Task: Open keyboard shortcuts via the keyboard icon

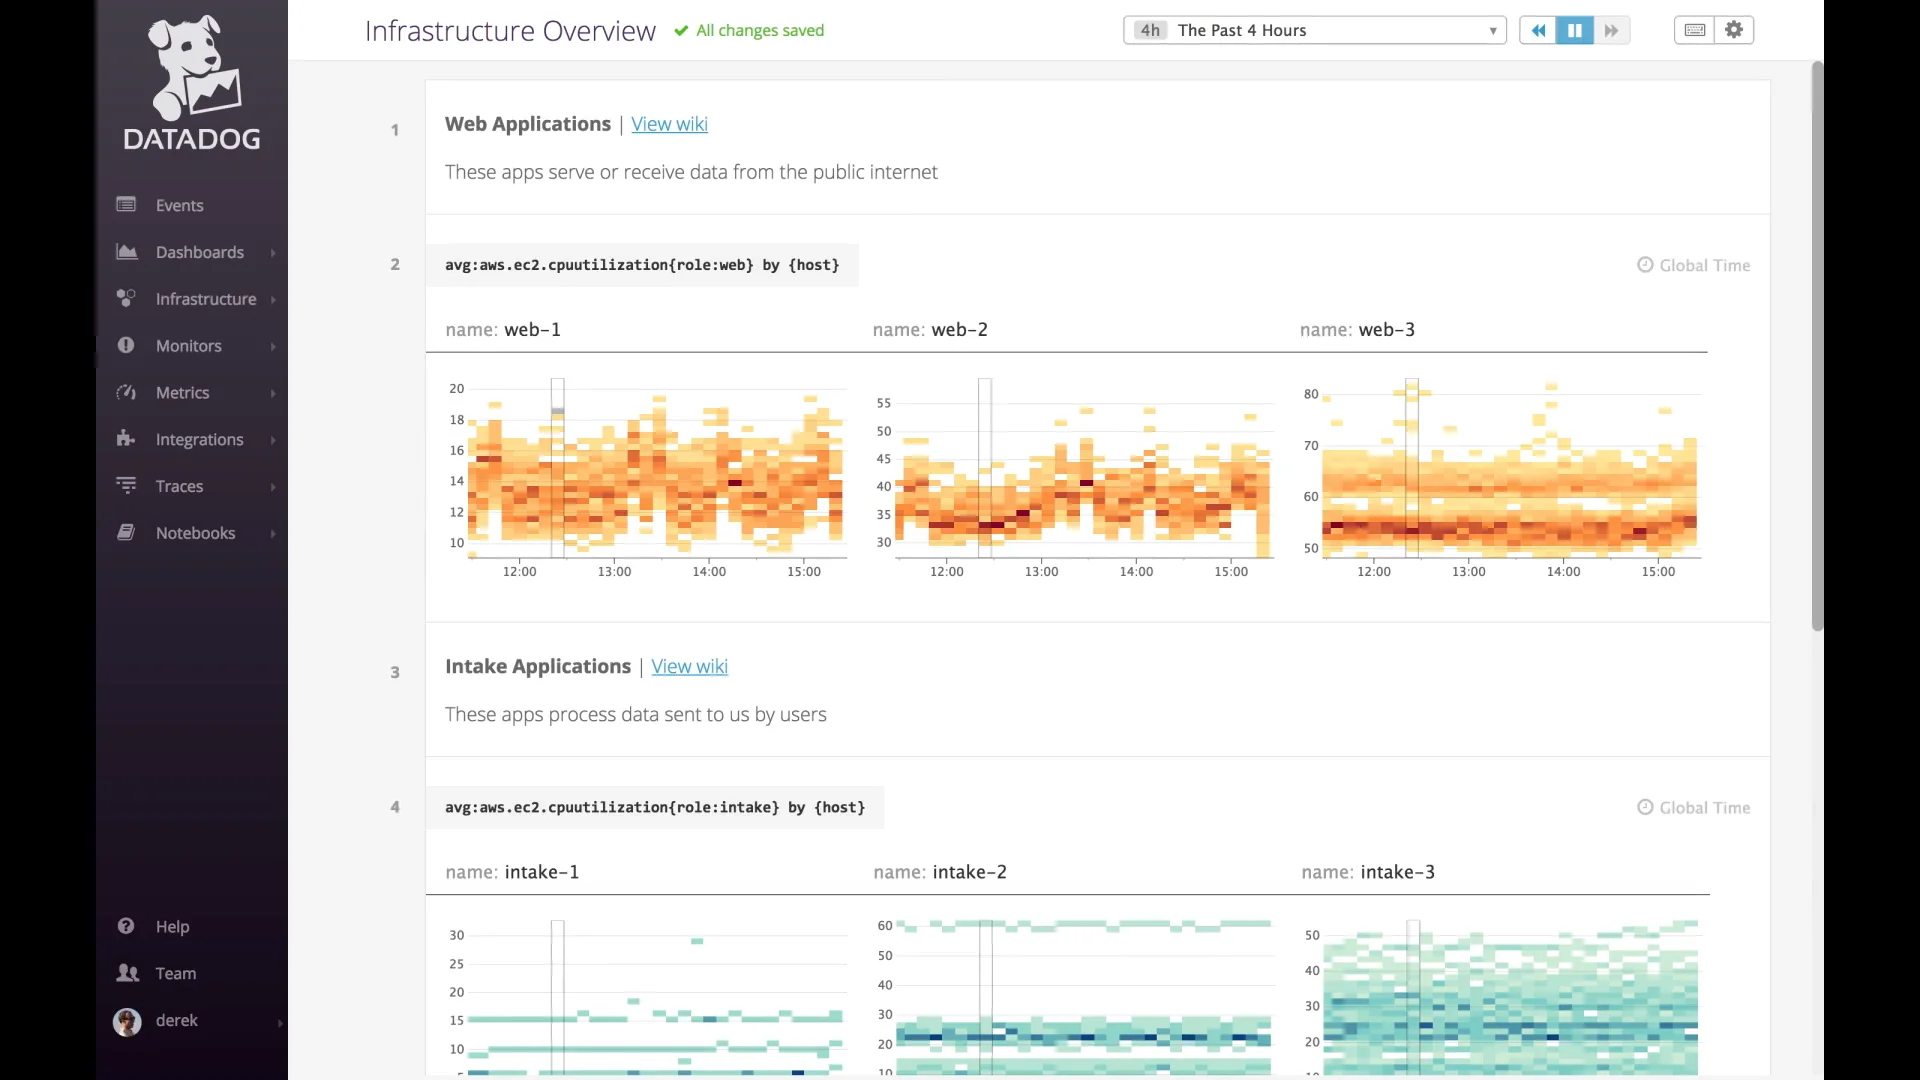Action: [1694, 30]
